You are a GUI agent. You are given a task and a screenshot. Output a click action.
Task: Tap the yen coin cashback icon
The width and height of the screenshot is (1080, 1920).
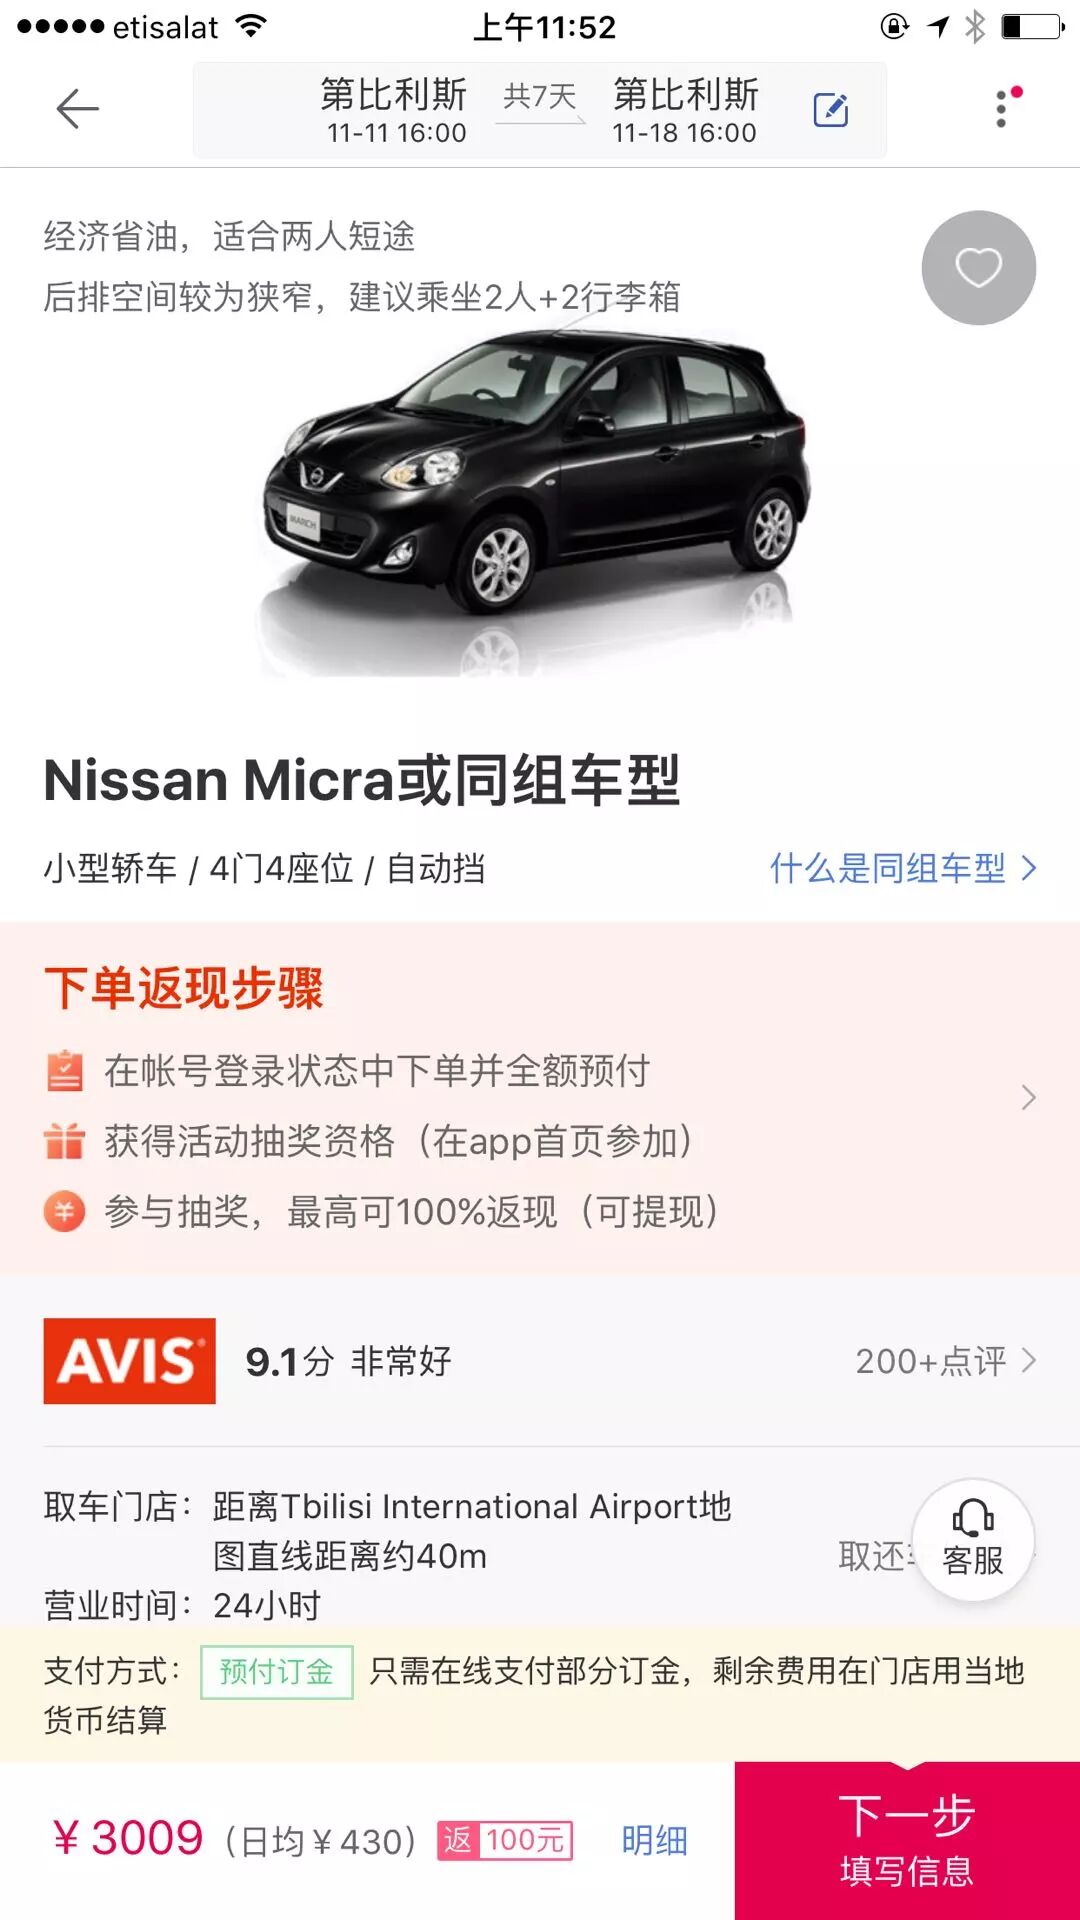(65, 1212)
